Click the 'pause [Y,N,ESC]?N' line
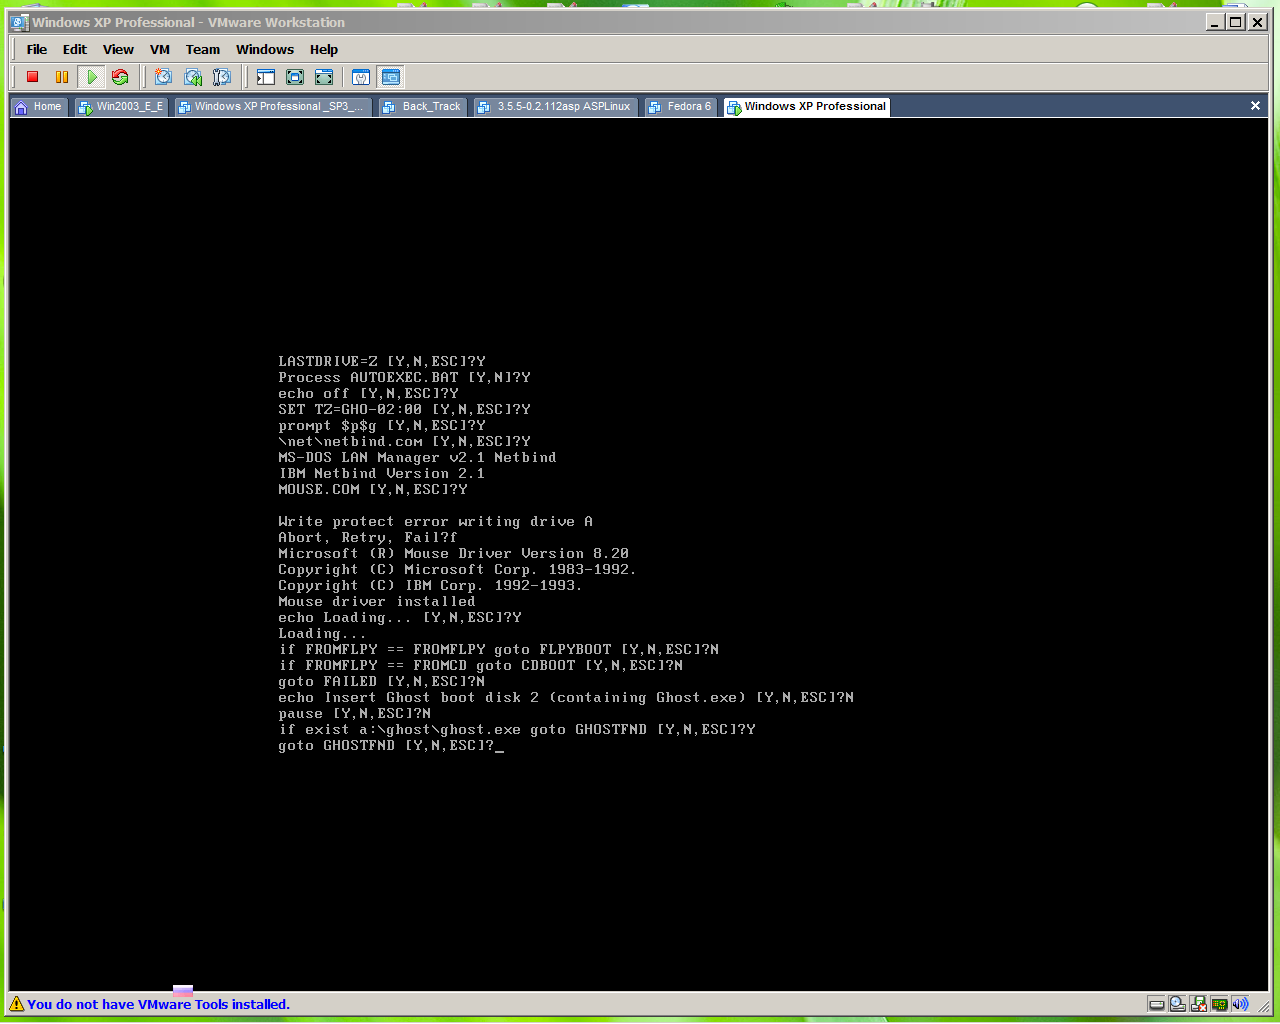Image resolution: width=1280 pixels, height=1024 pixels. coord(355,714)
